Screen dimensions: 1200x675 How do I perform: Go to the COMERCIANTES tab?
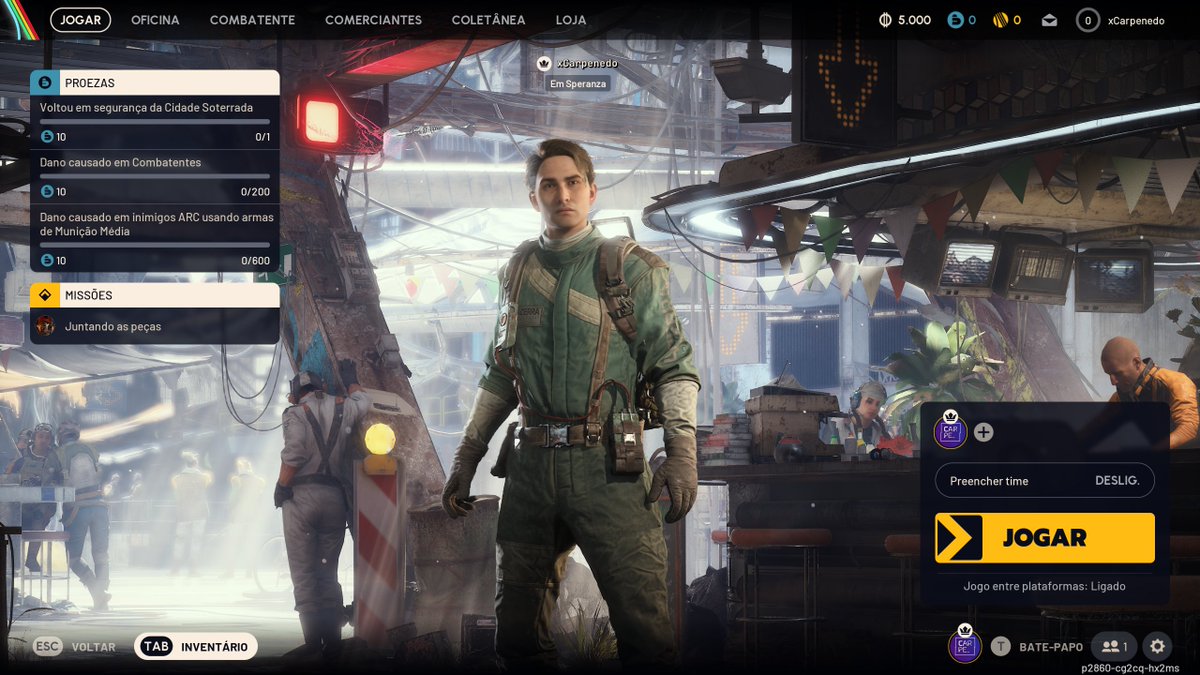tap(373, 20)
